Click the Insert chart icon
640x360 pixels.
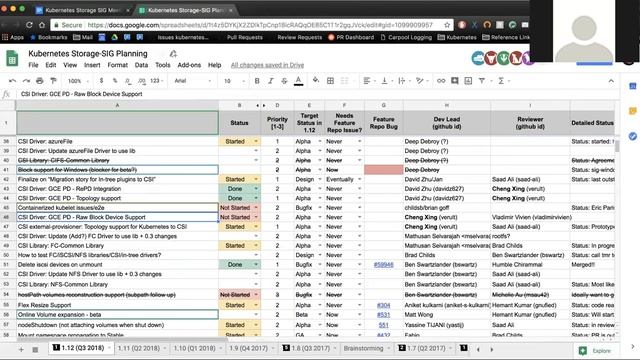coord(468,81)
